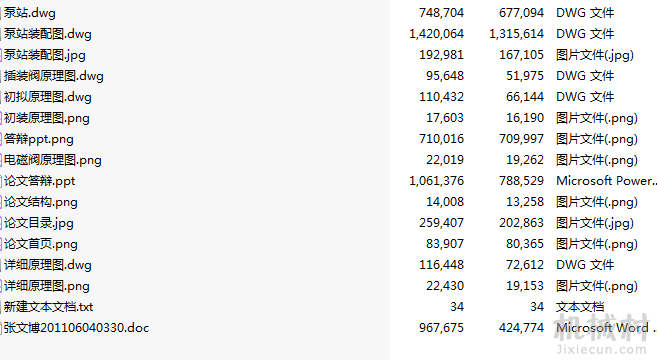The image size is (657, 360).
Task: Select the 详细原理图.dwg file entry
Action: tap(48, 265)
